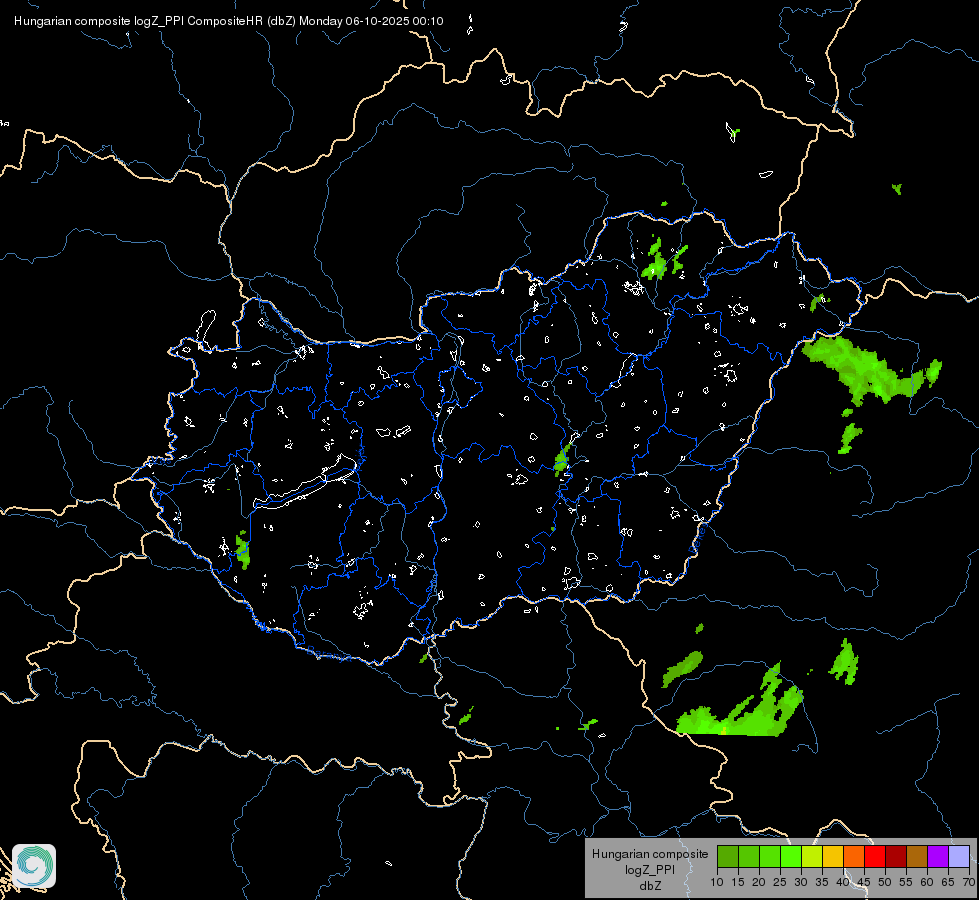This screenshot has width=979, height=900.
Task: Click the legend scale value '45'
Action: 863,883
